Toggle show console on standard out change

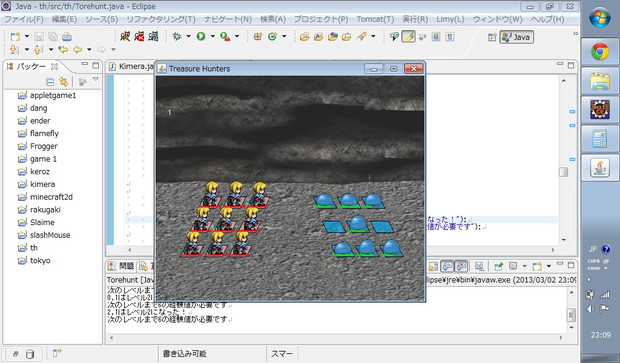tap(447, 266)
